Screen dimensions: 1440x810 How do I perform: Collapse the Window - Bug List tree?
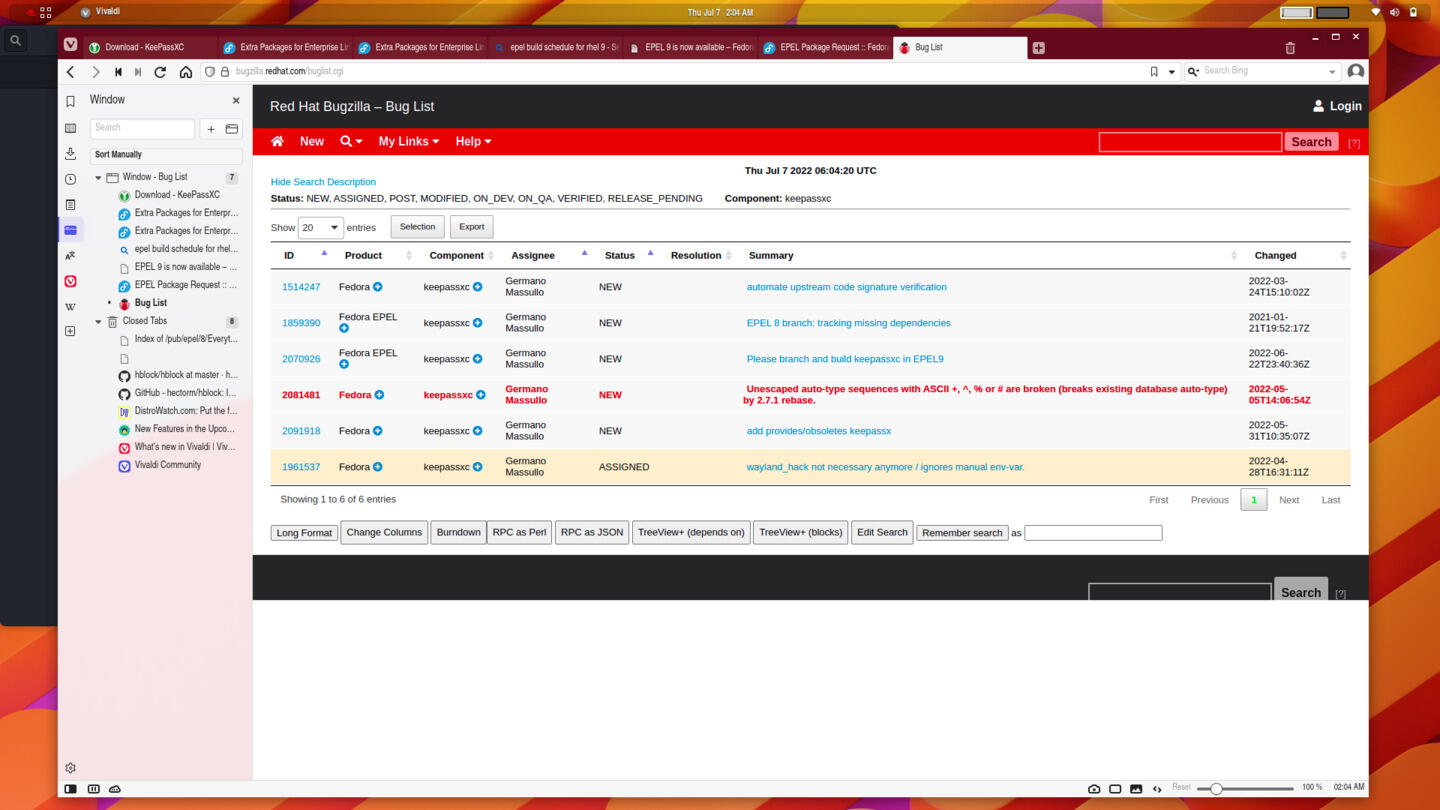tap(98, 178)
